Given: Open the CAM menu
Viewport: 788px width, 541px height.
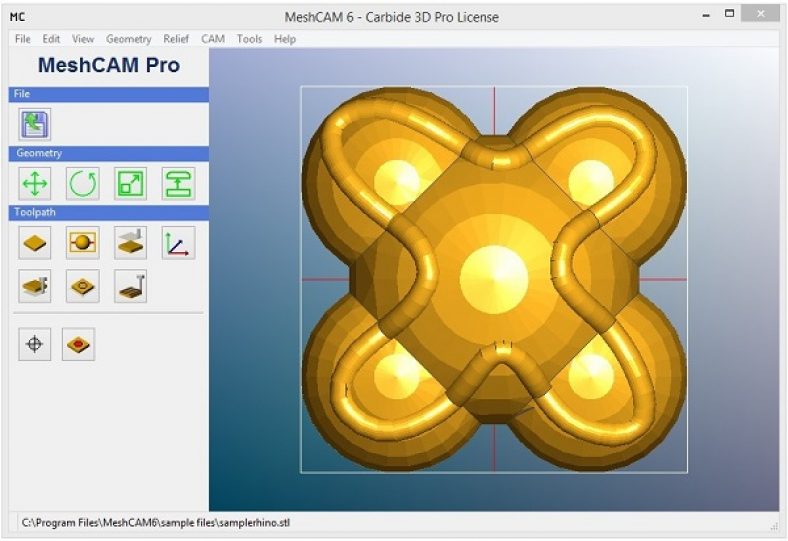Looking at the screenshot, I should click(x=213, y=39).
